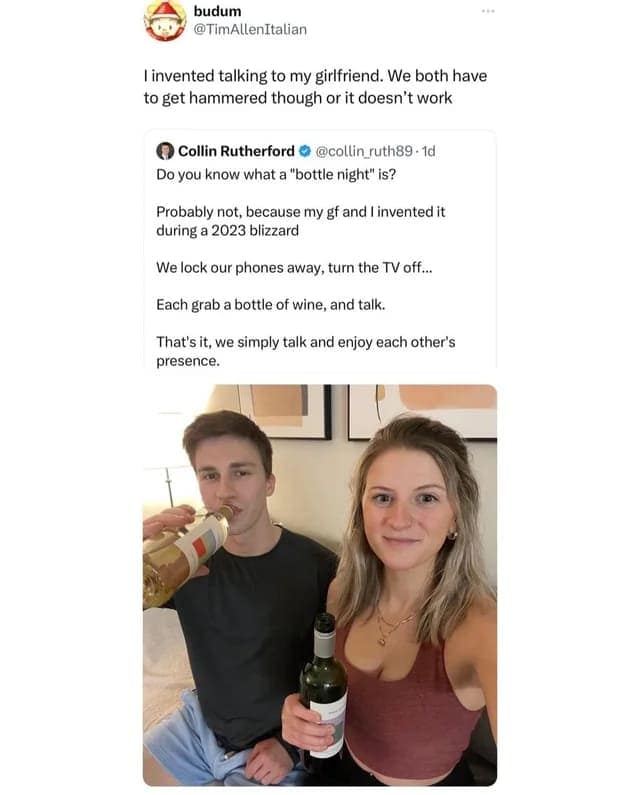Open Collin Rutherford's display name link

coord(236,151)
